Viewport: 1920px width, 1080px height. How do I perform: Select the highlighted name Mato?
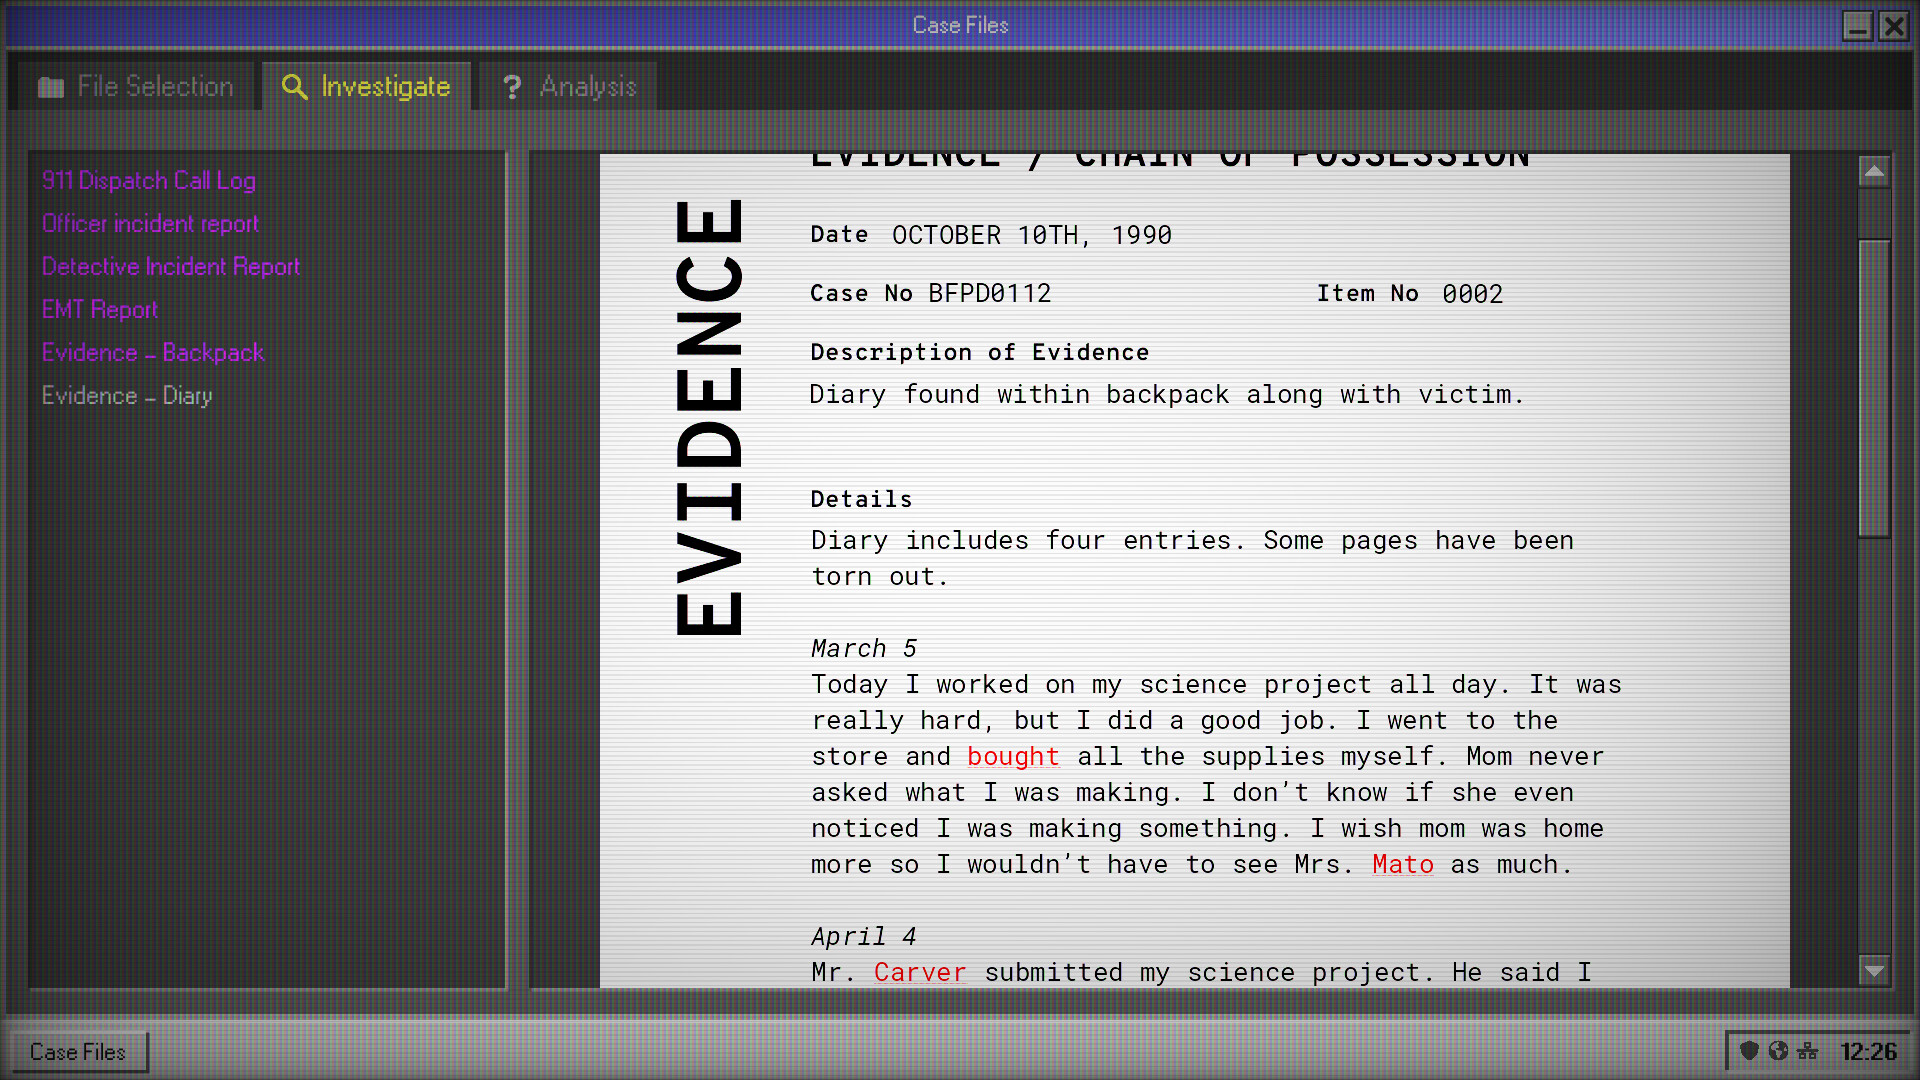(1402, 864)
